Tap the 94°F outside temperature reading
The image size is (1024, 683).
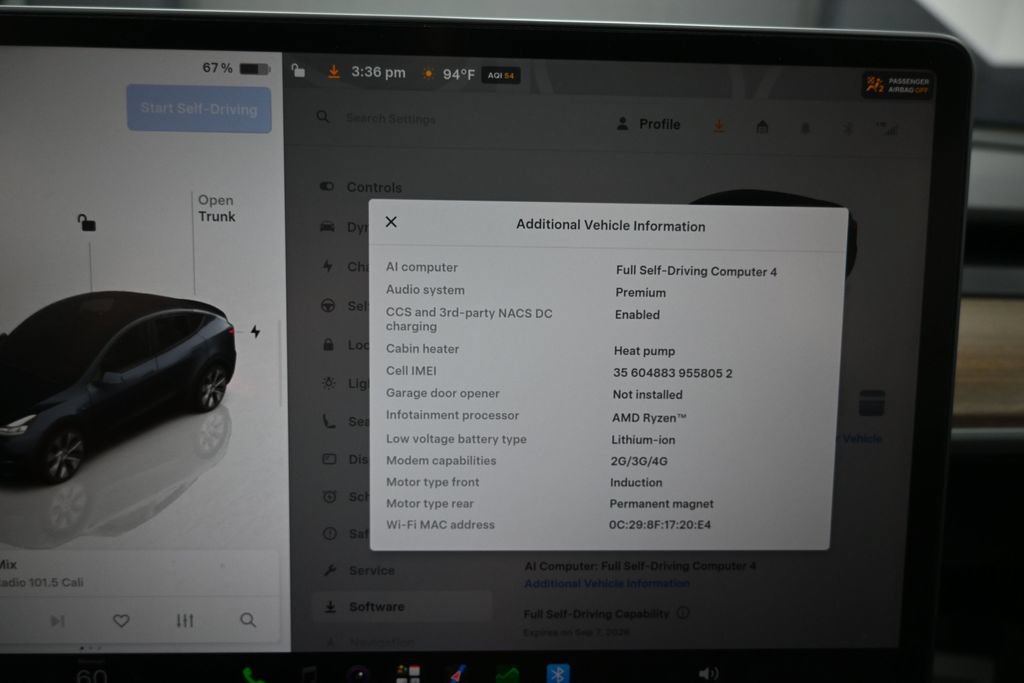(458, 74)
